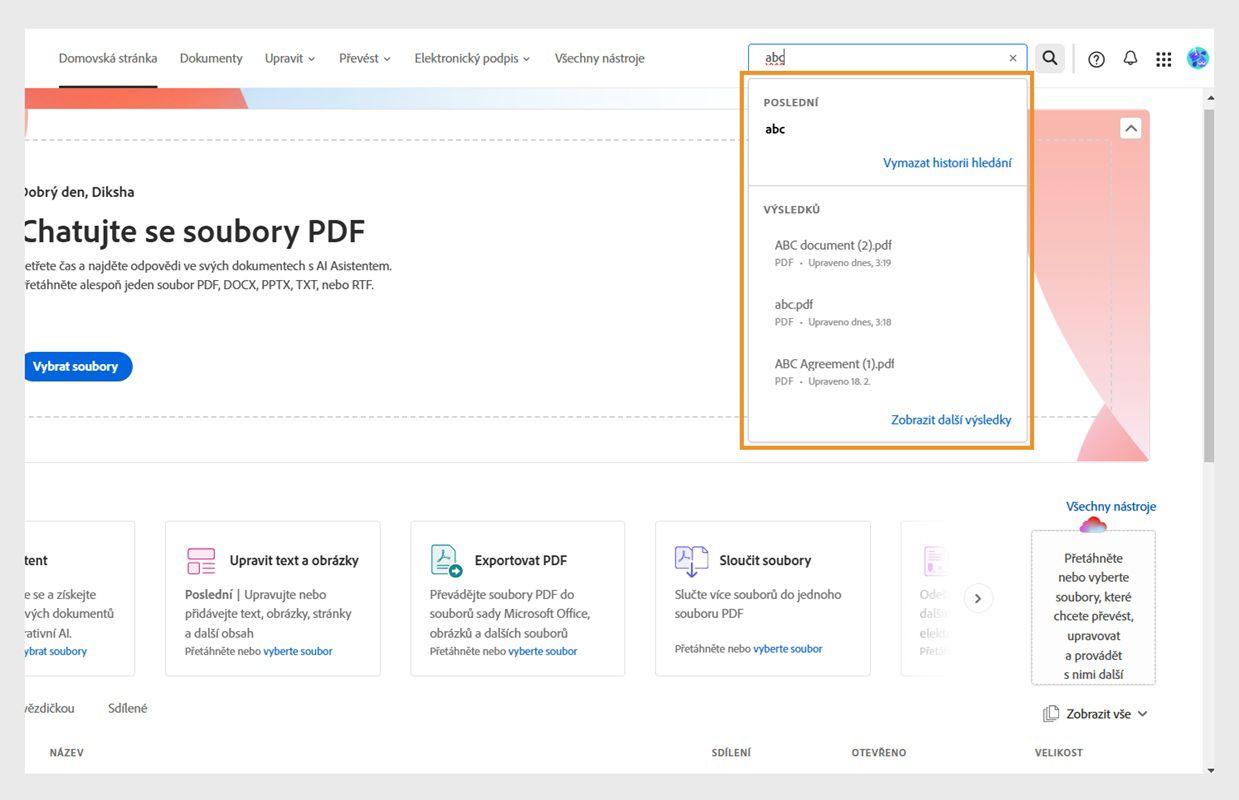Image resolution: width=1239 pixels, height=800 pixels.
Task: Click Zobrazit další výsledky
Action: pyautogui.click(x=951, y=420)
